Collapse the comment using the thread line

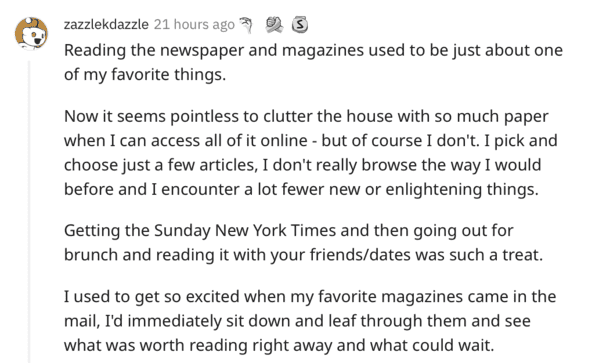coord(29,211)
